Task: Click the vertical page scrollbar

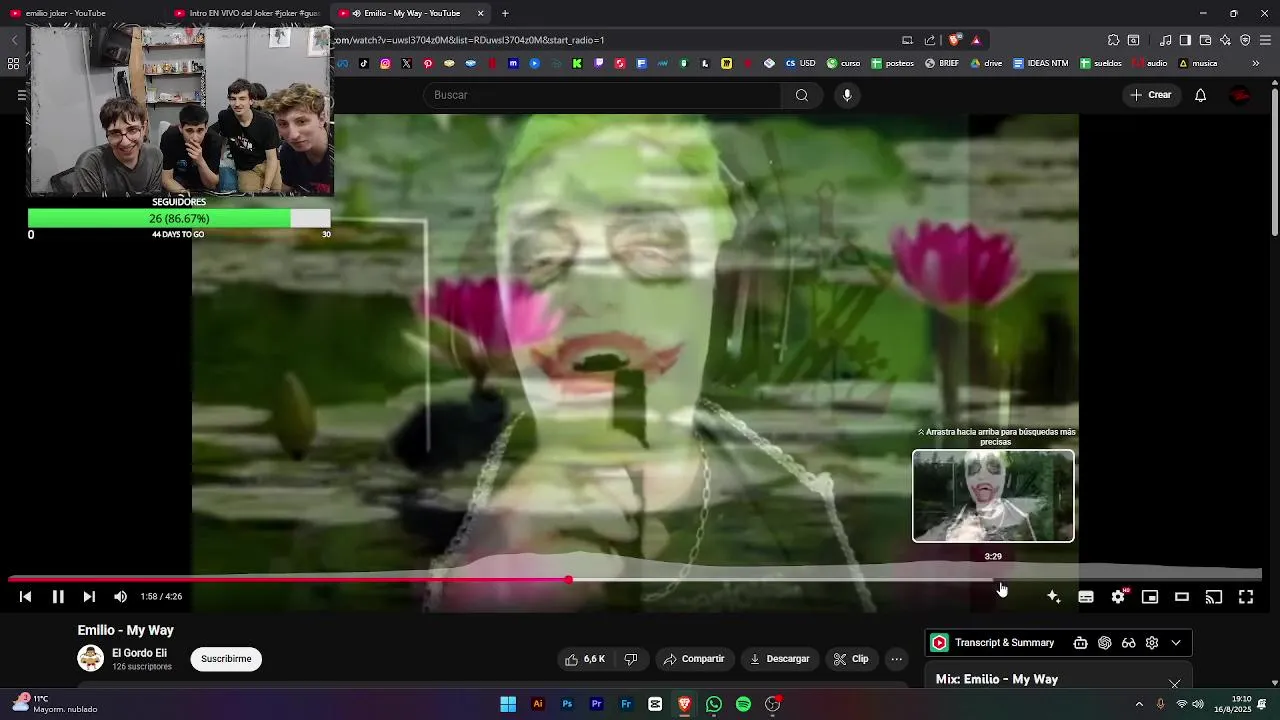Action: pyautogui.click(x=1274, y=164)
